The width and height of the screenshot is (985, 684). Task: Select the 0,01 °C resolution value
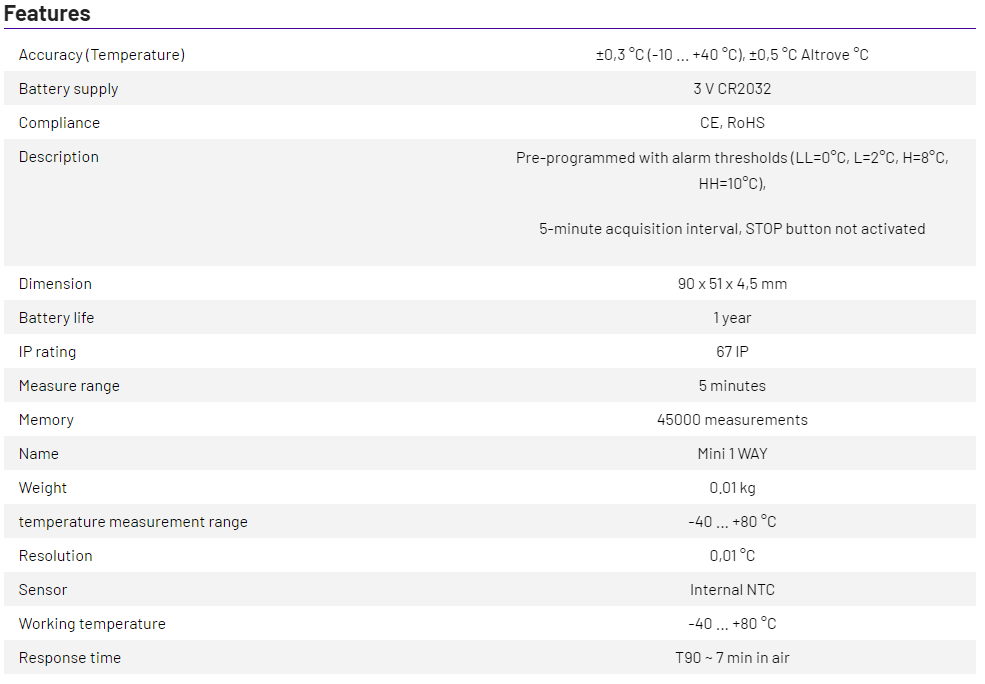coord(732,556)
